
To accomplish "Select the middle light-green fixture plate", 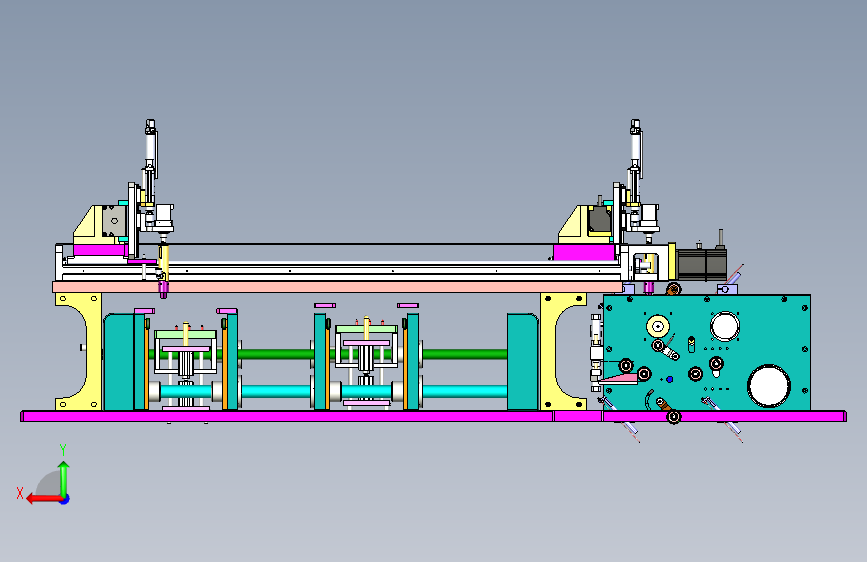I will click(367, 329).
